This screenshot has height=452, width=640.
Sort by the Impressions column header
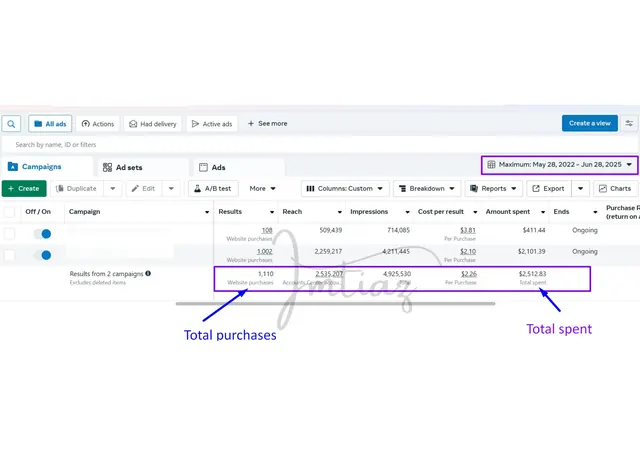point(380,212)
